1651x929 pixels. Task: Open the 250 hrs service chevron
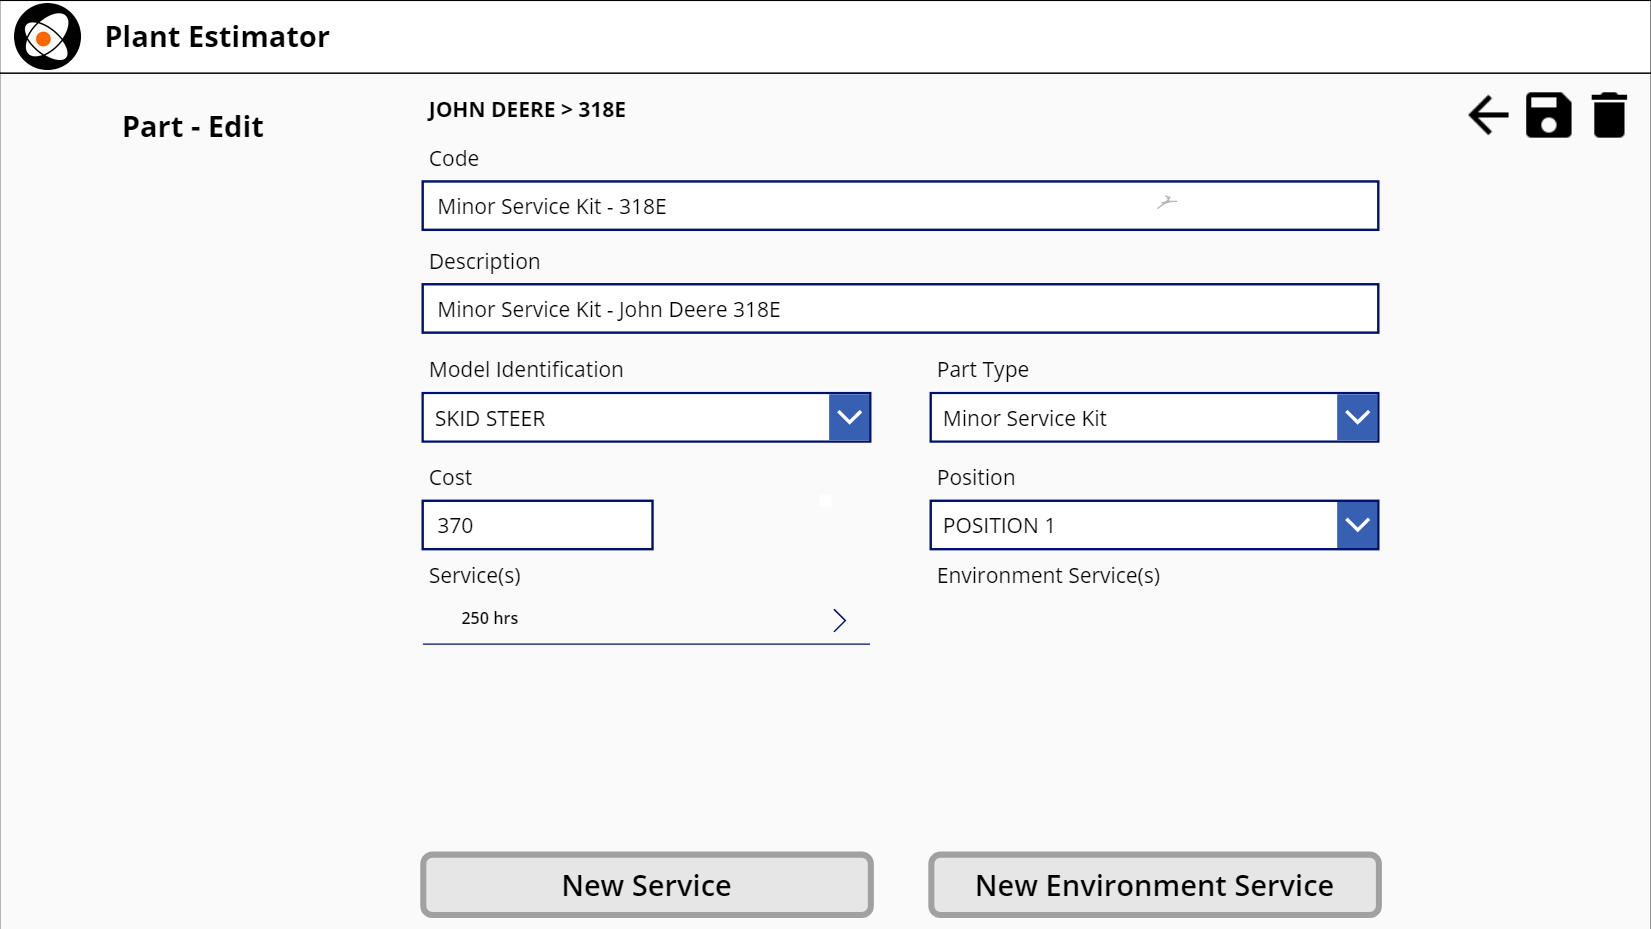tap(840, 620)
